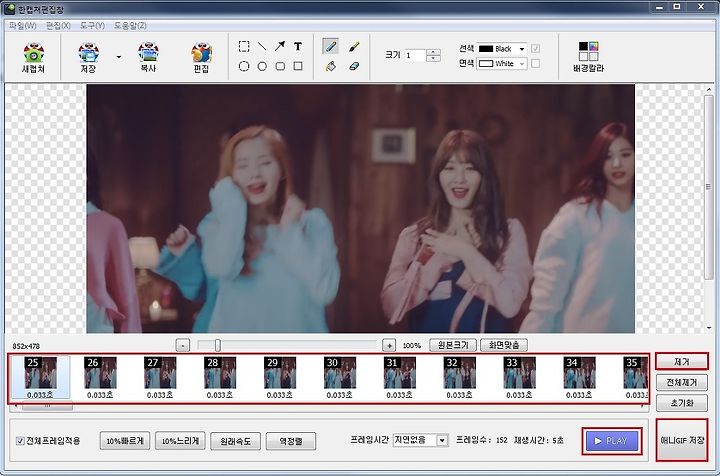Image resolution: width=720 pixels, height=476 pixels.
Task: Click the 전체제거 remove all button
Action: tap(681, 382)
